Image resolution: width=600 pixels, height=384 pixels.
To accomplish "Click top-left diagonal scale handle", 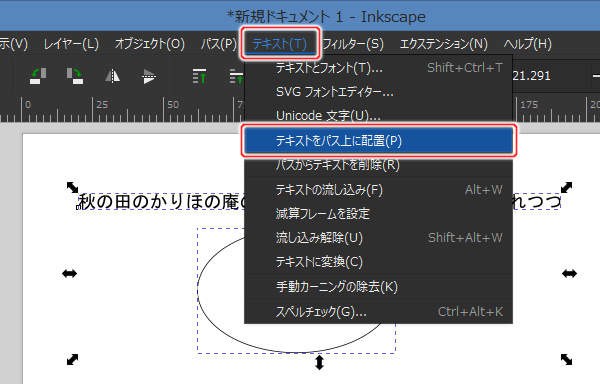I will coord(72,187).
